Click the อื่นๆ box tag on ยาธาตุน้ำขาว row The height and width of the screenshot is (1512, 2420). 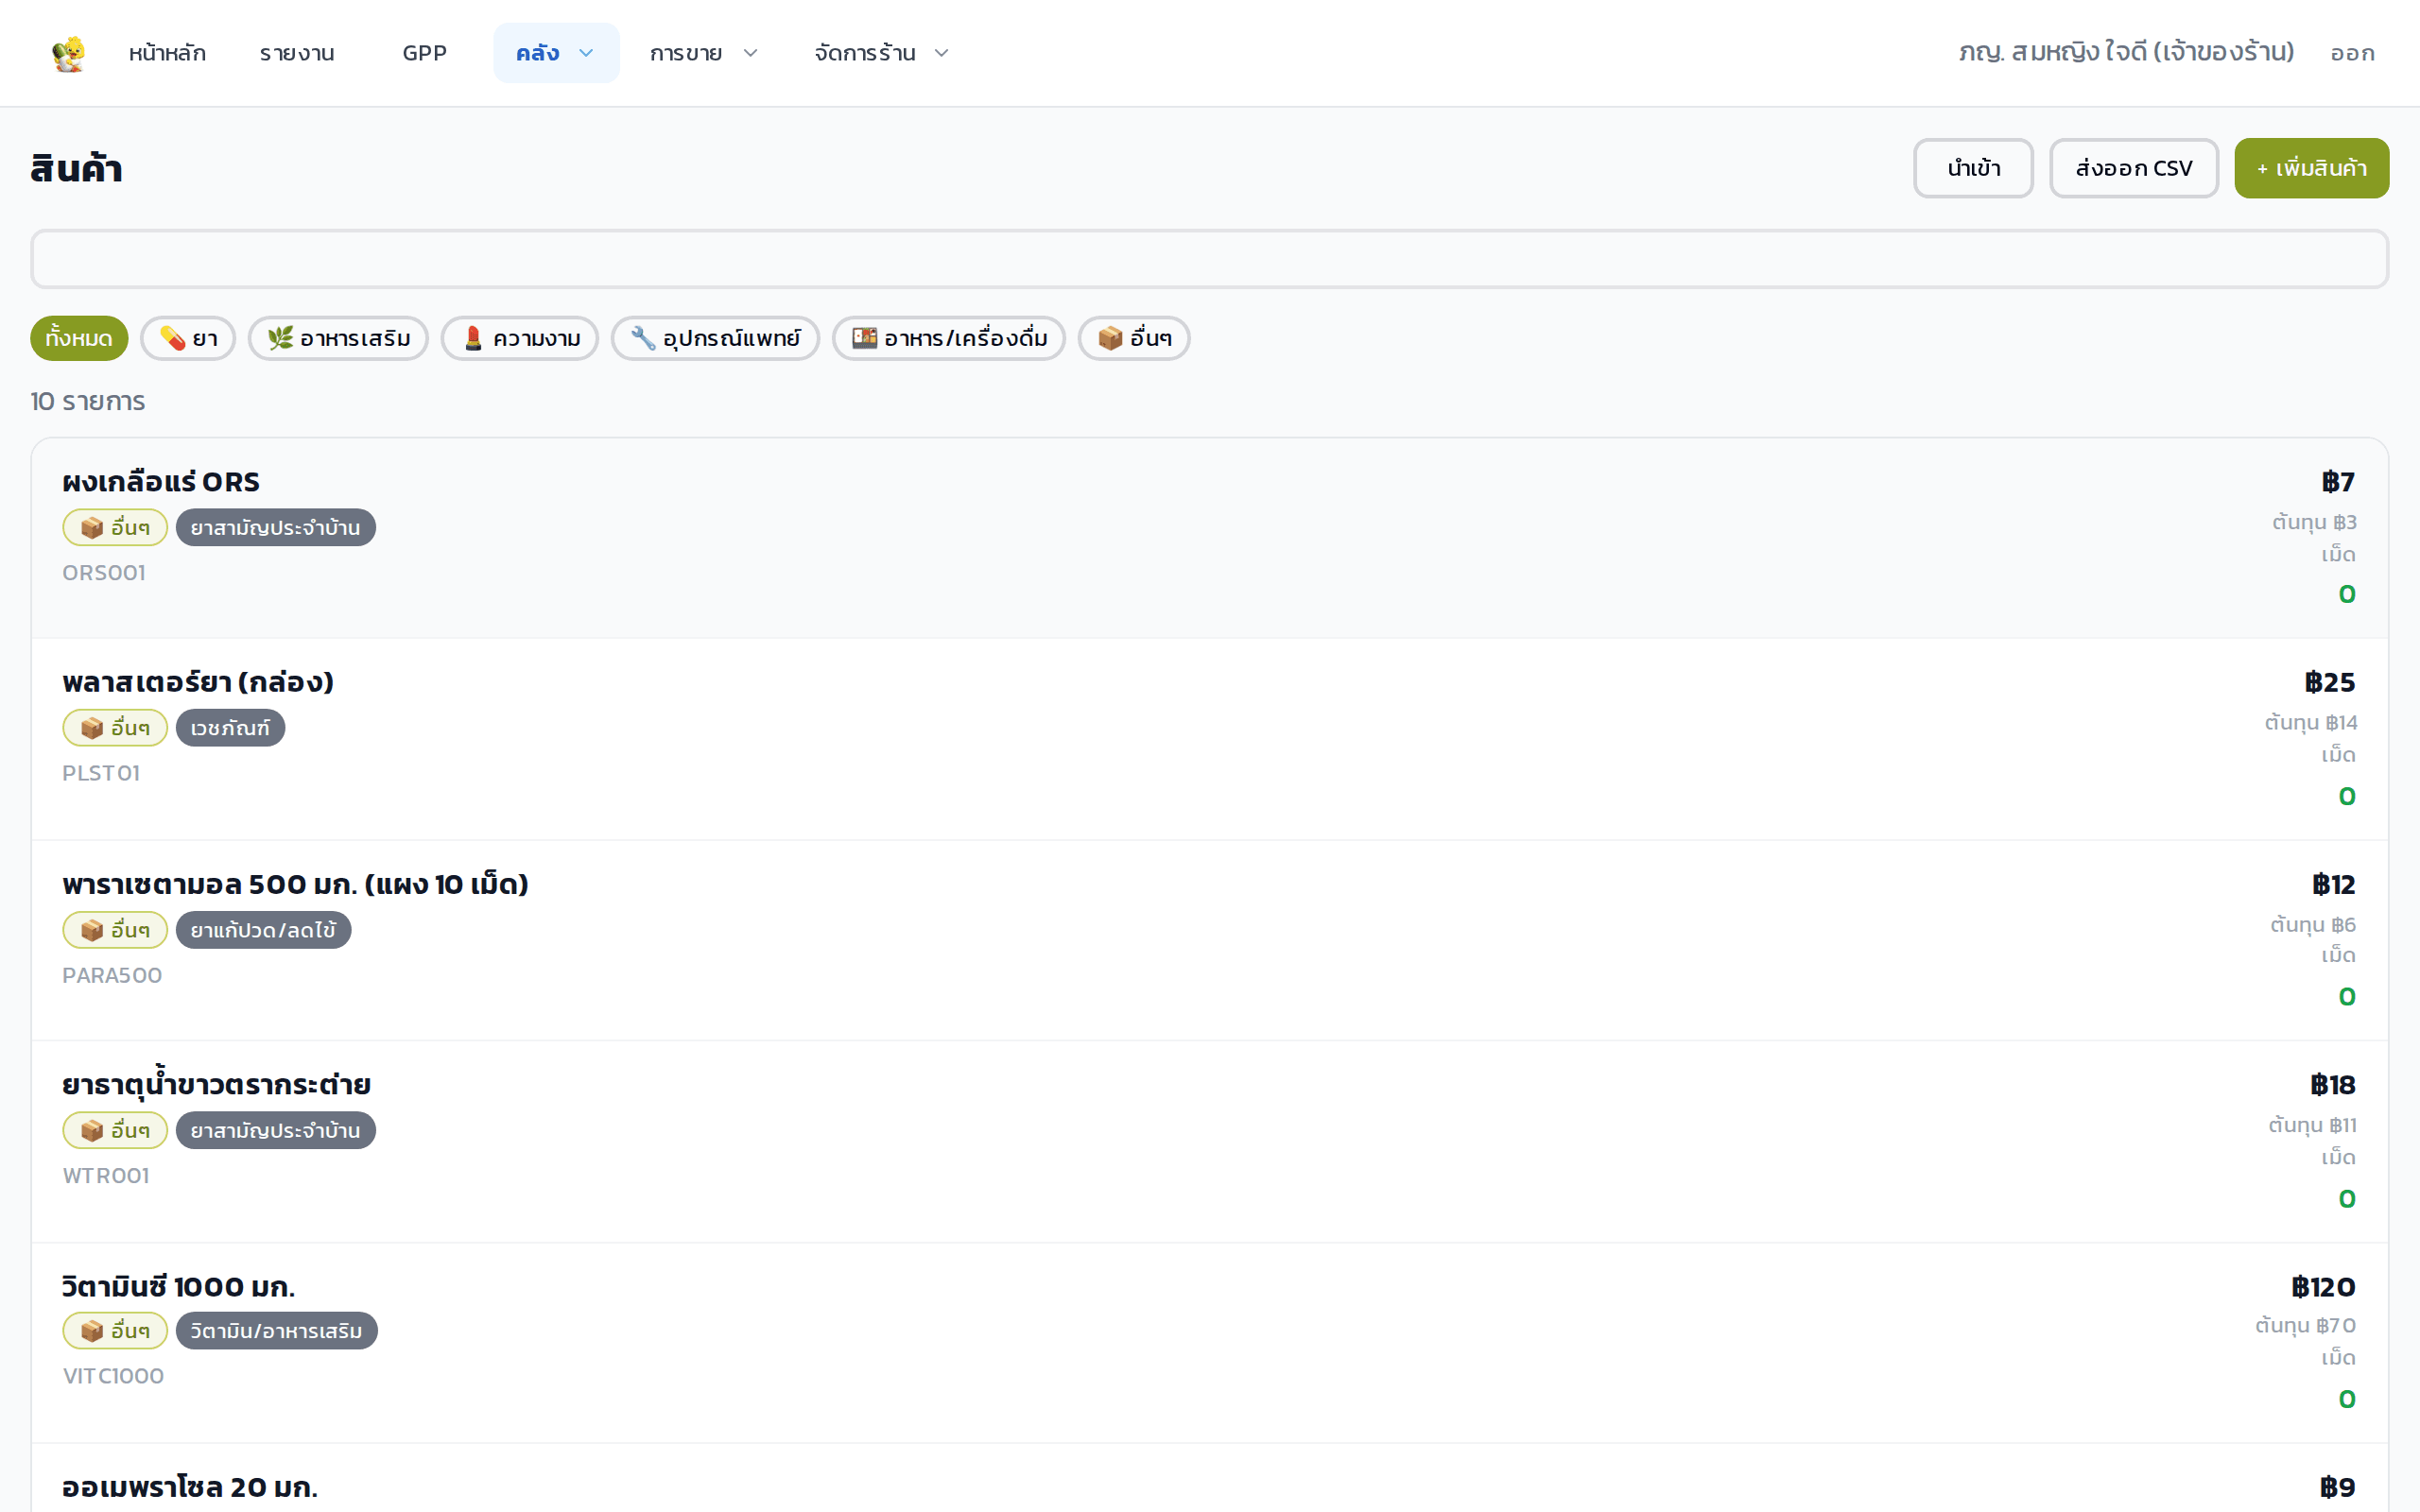pos(115,1130)
